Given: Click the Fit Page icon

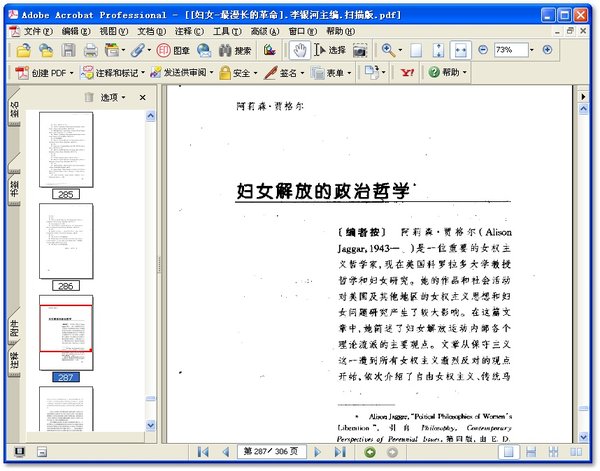Looking at the screenshot, I should tap(439, 50).
